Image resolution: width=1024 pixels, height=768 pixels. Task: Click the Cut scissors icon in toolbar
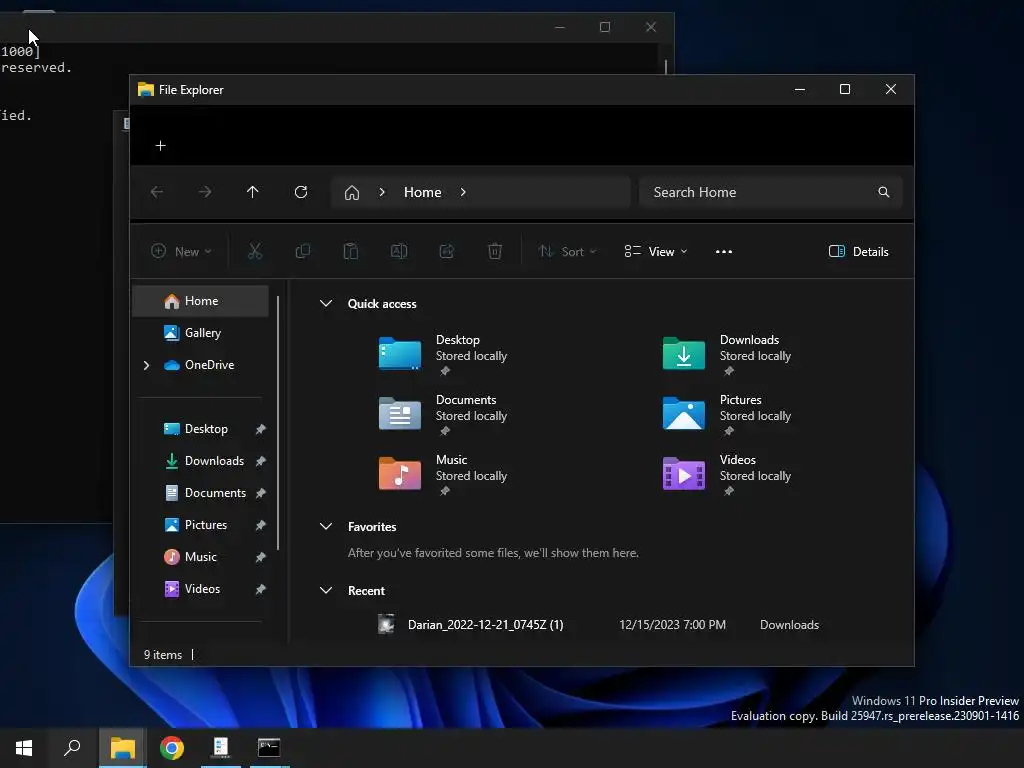255,251
